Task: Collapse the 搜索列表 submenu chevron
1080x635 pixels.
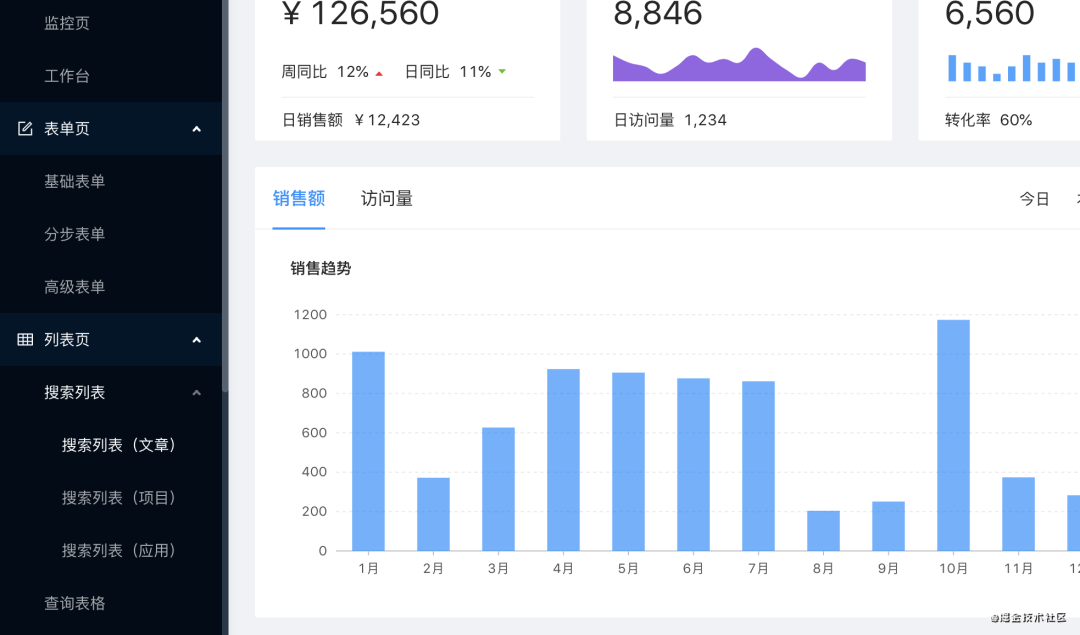Action: click(x=196, y=393)
